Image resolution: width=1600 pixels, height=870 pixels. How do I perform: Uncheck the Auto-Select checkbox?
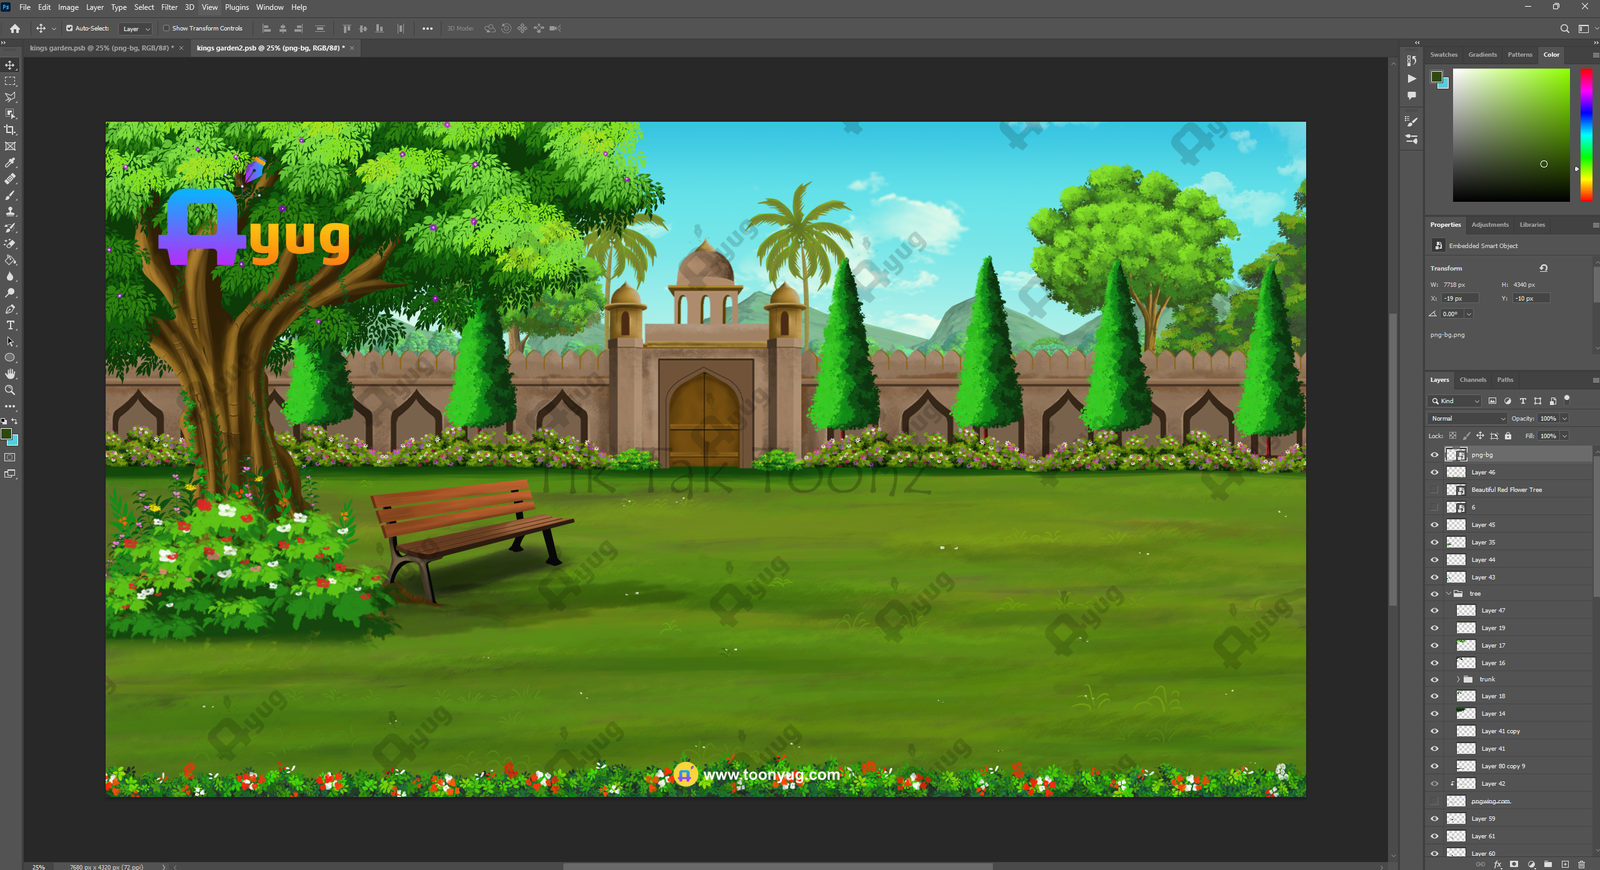[69, 29]
